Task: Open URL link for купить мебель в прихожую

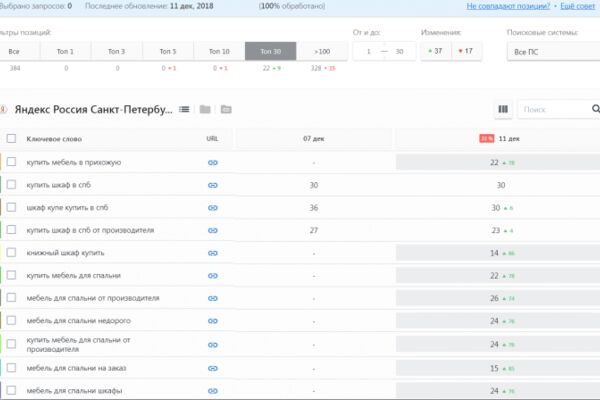Action: coord(213,163)
